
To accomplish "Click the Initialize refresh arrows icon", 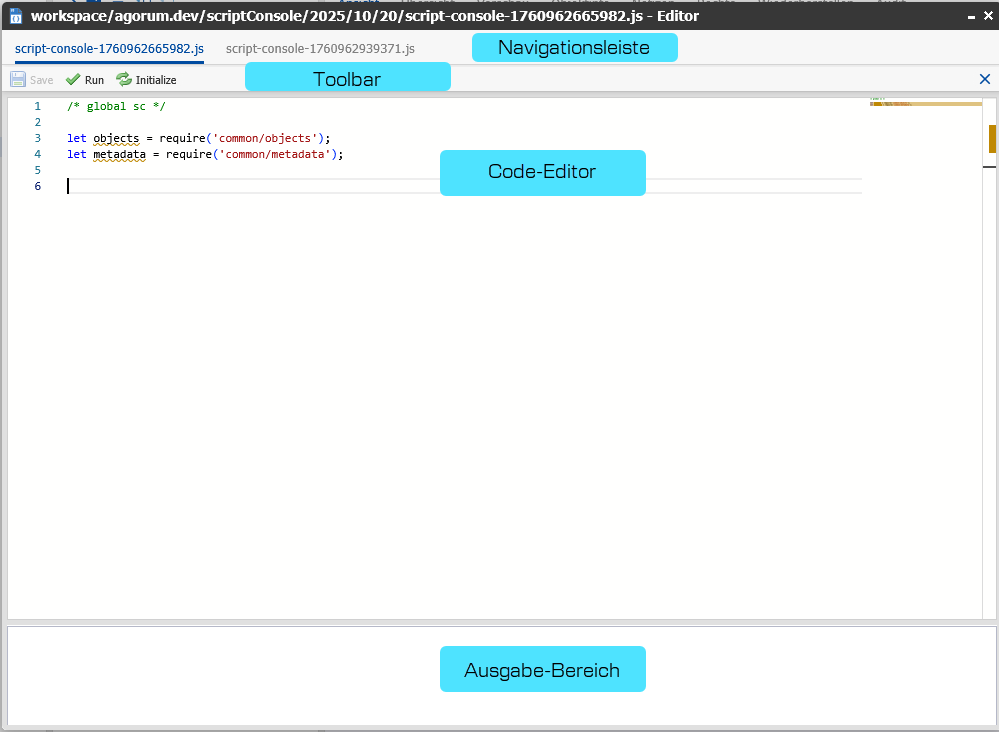I will [124, 80].
